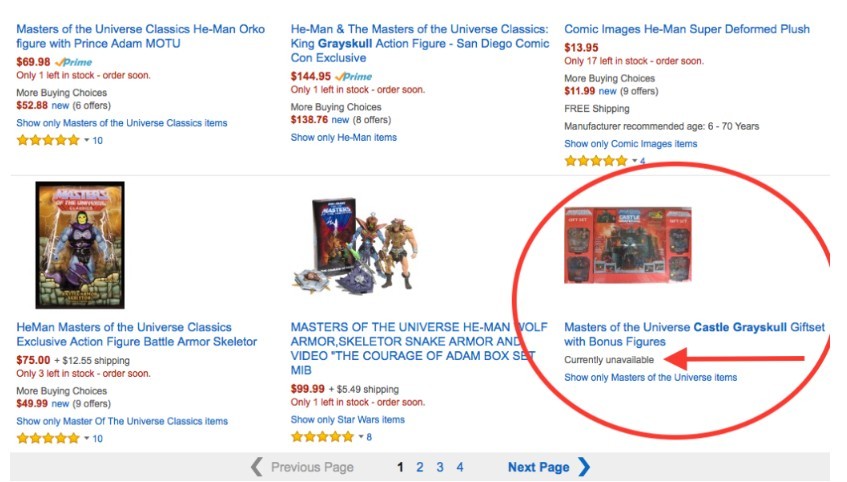Go to results page 3
The width and height of the screenshot is (847, 482).
coord(440,467)
